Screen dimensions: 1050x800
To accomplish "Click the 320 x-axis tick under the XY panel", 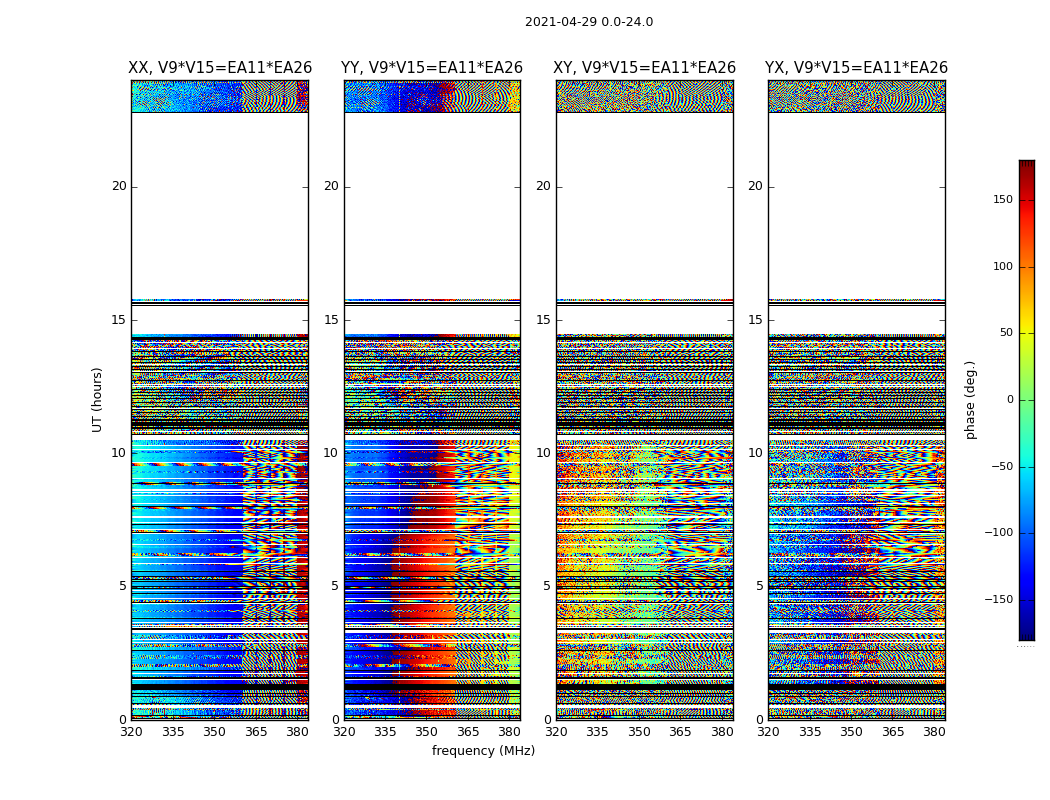I will (556, 732).
